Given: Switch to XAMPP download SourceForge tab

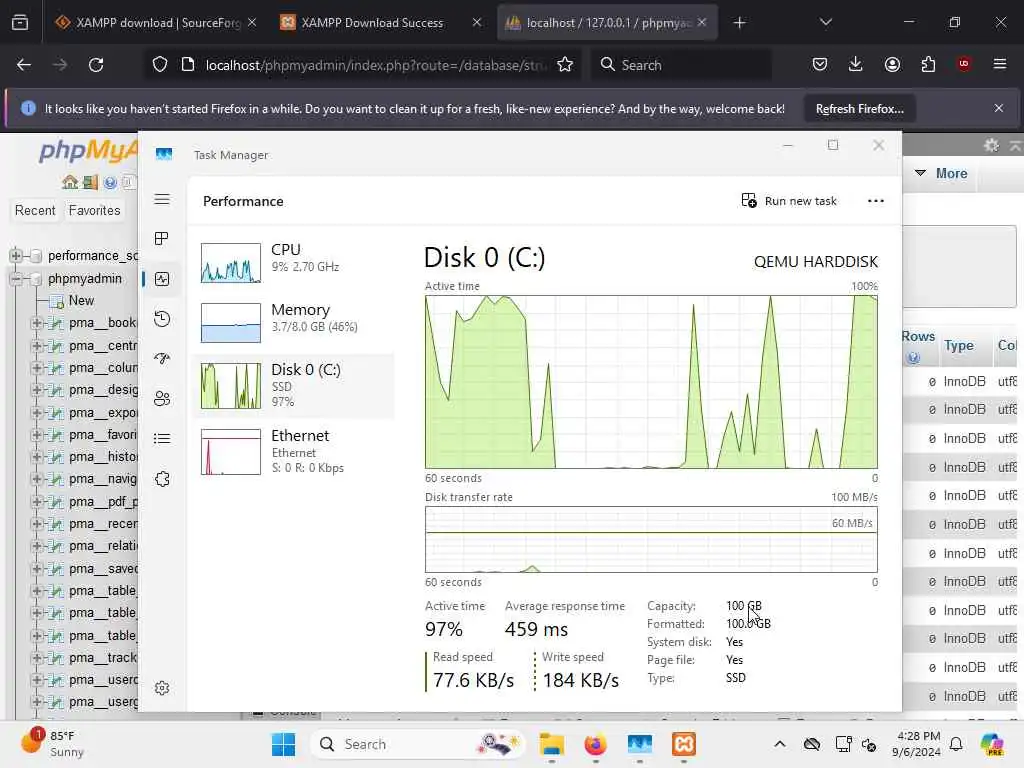Looking at the screenshot, I should tap(155, 23).
